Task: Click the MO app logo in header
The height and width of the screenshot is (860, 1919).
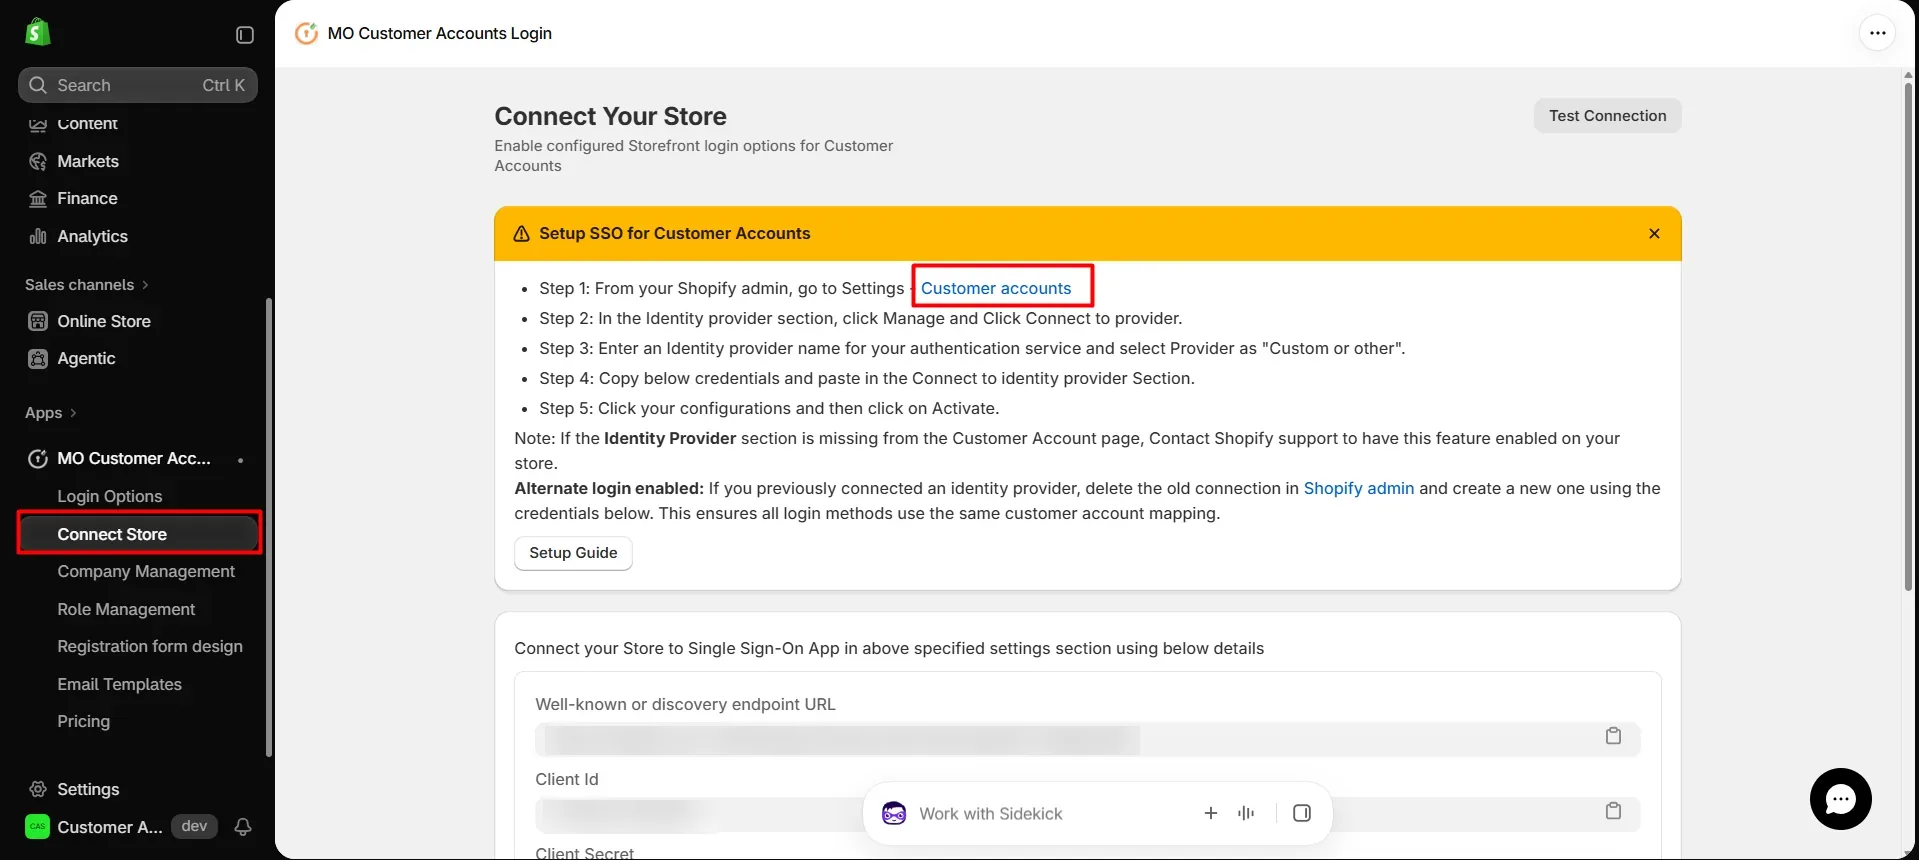Action: [306, 33]
